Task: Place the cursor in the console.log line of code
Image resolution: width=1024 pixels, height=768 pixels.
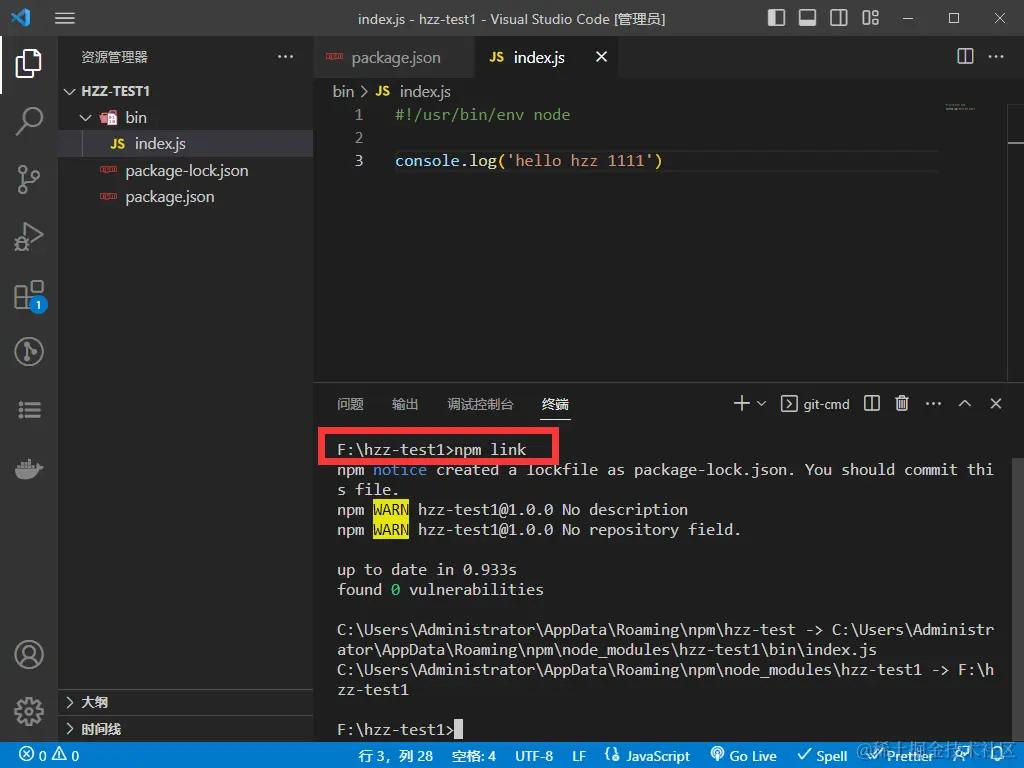Action: 528,161
